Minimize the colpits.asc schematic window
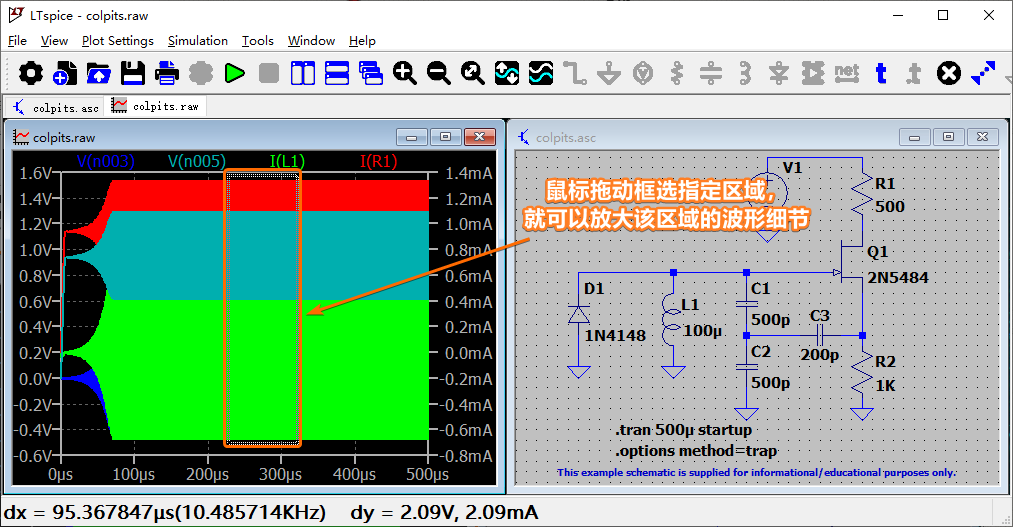 [x=915, y=137]
